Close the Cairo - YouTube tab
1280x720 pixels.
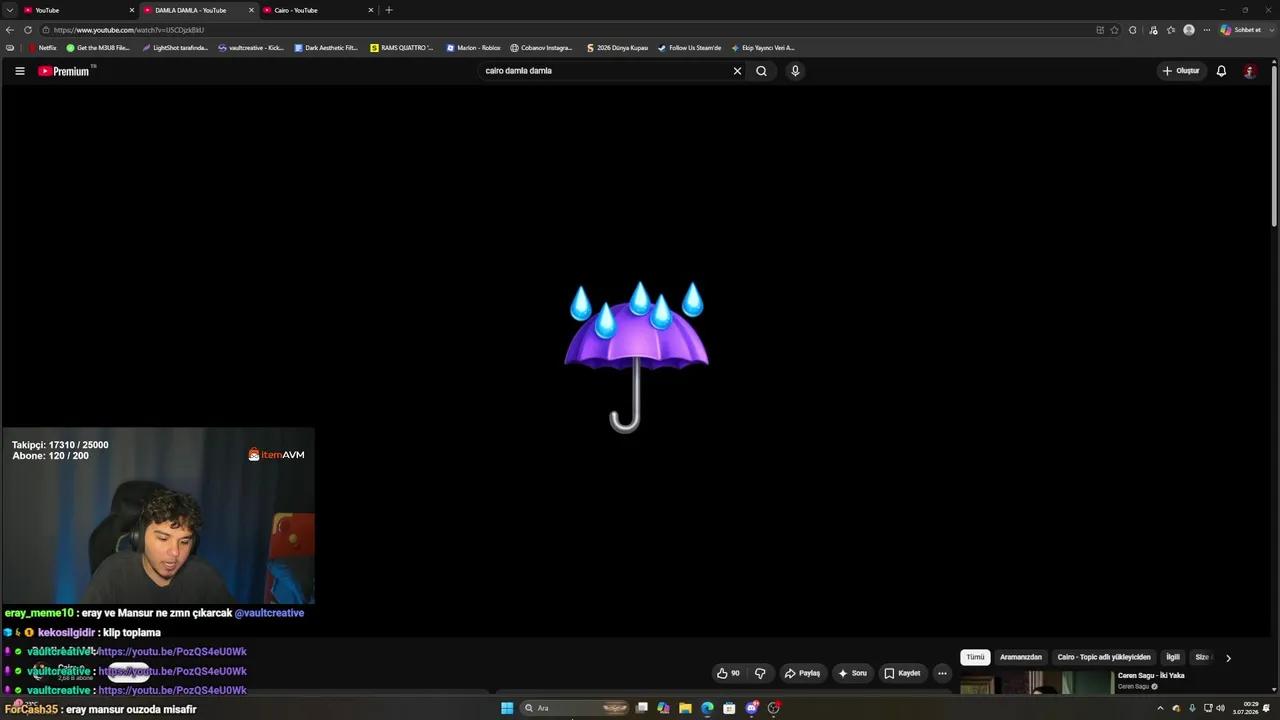click(371, 10)
